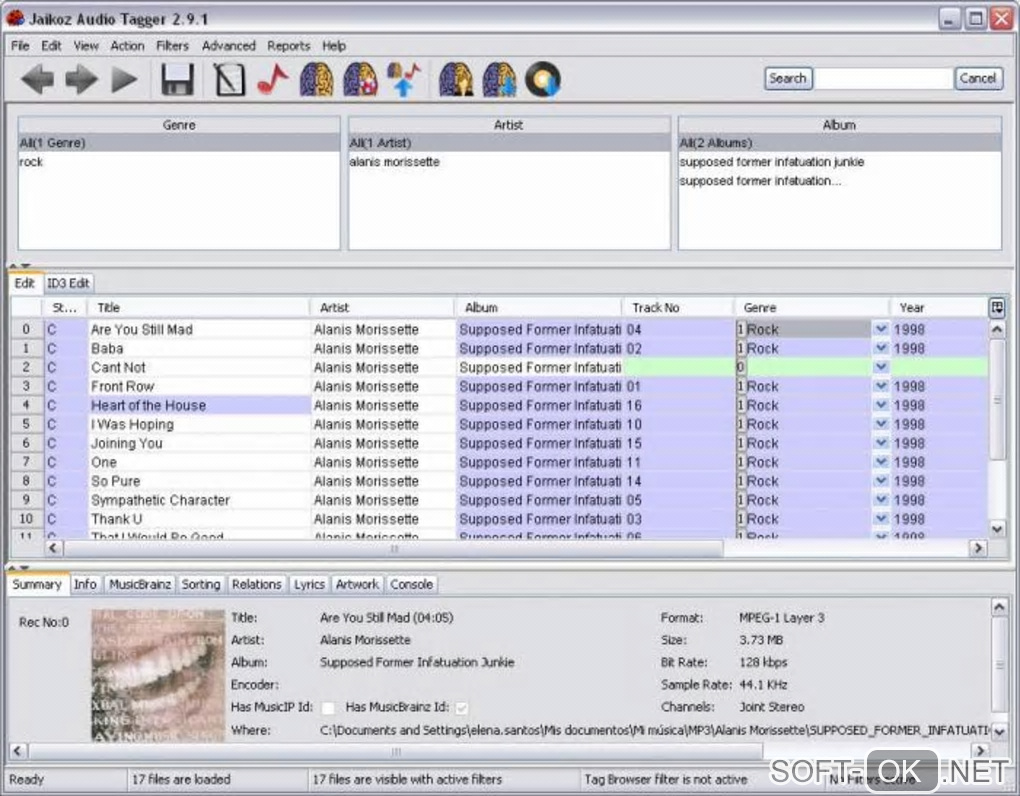Open genre dropdown for So Pure row
Screen dimensions: 1020x796
coord(881,481)
